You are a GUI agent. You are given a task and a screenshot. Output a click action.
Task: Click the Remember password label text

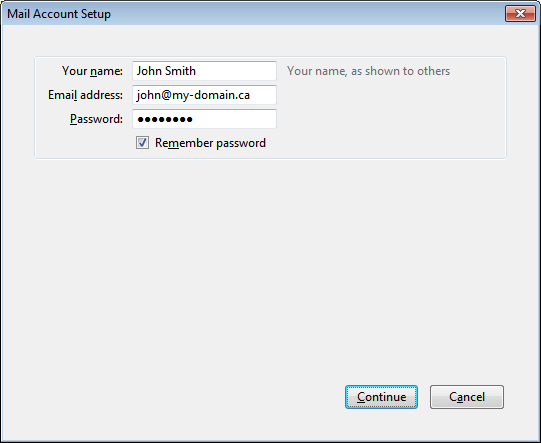pyautogui.click(x=210, y=143)
